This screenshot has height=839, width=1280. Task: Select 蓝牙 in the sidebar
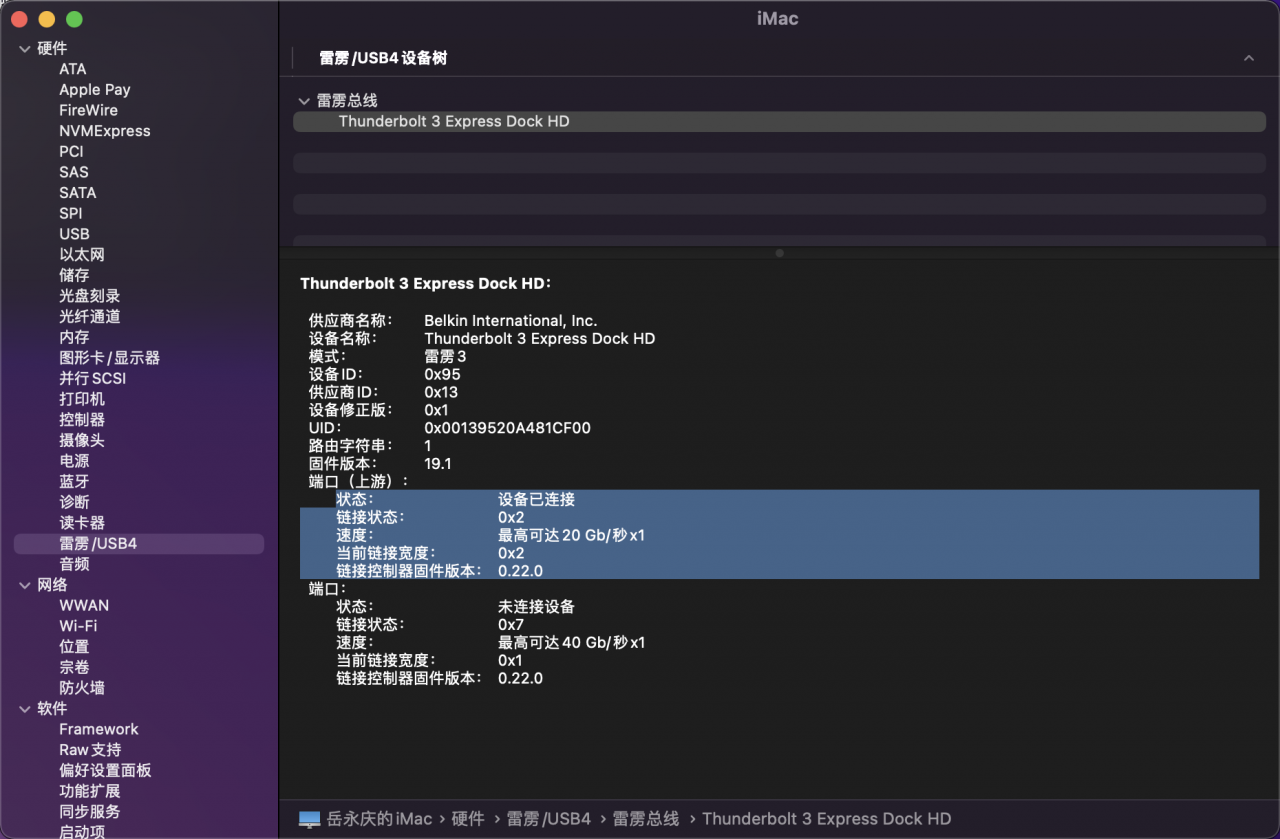pos(74,481)
